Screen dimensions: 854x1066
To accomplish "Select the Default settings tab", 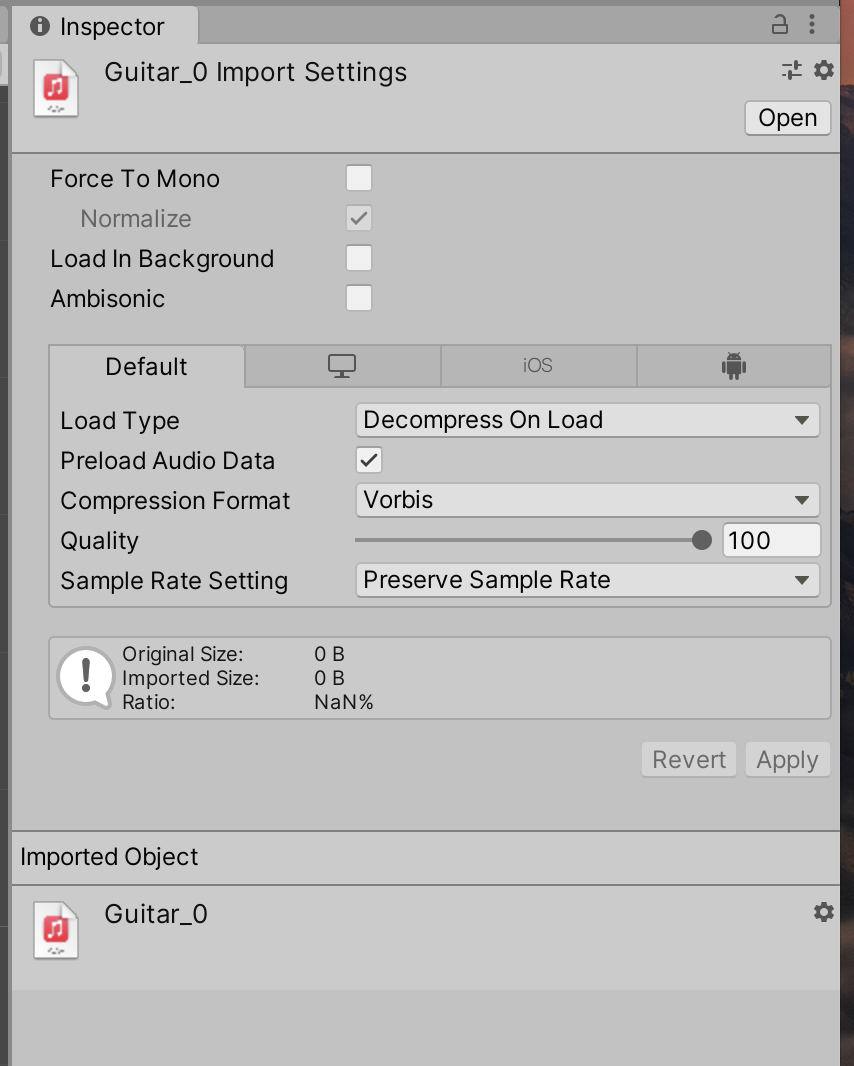I will click(x=146, y=367).
